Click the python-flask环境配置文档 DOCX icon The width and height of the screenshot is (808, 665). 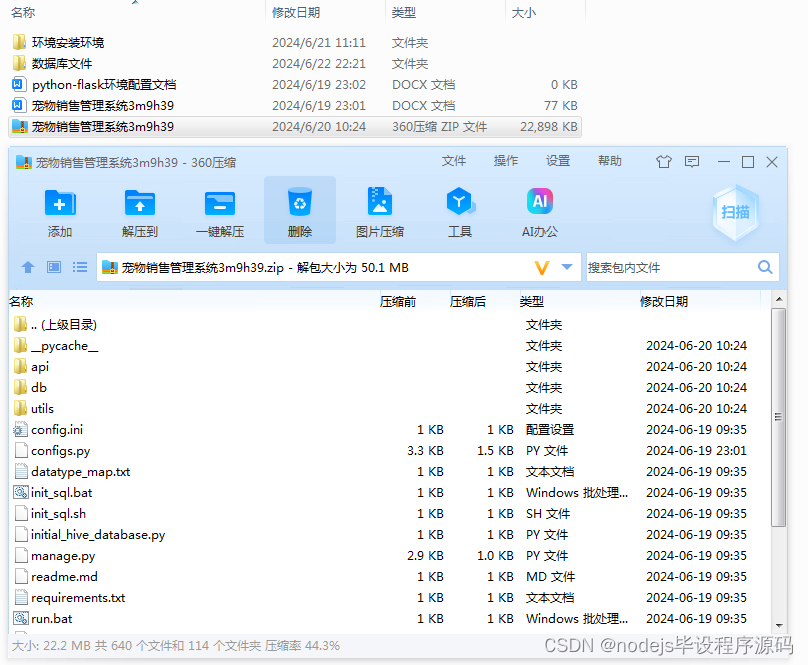(19, 84)
